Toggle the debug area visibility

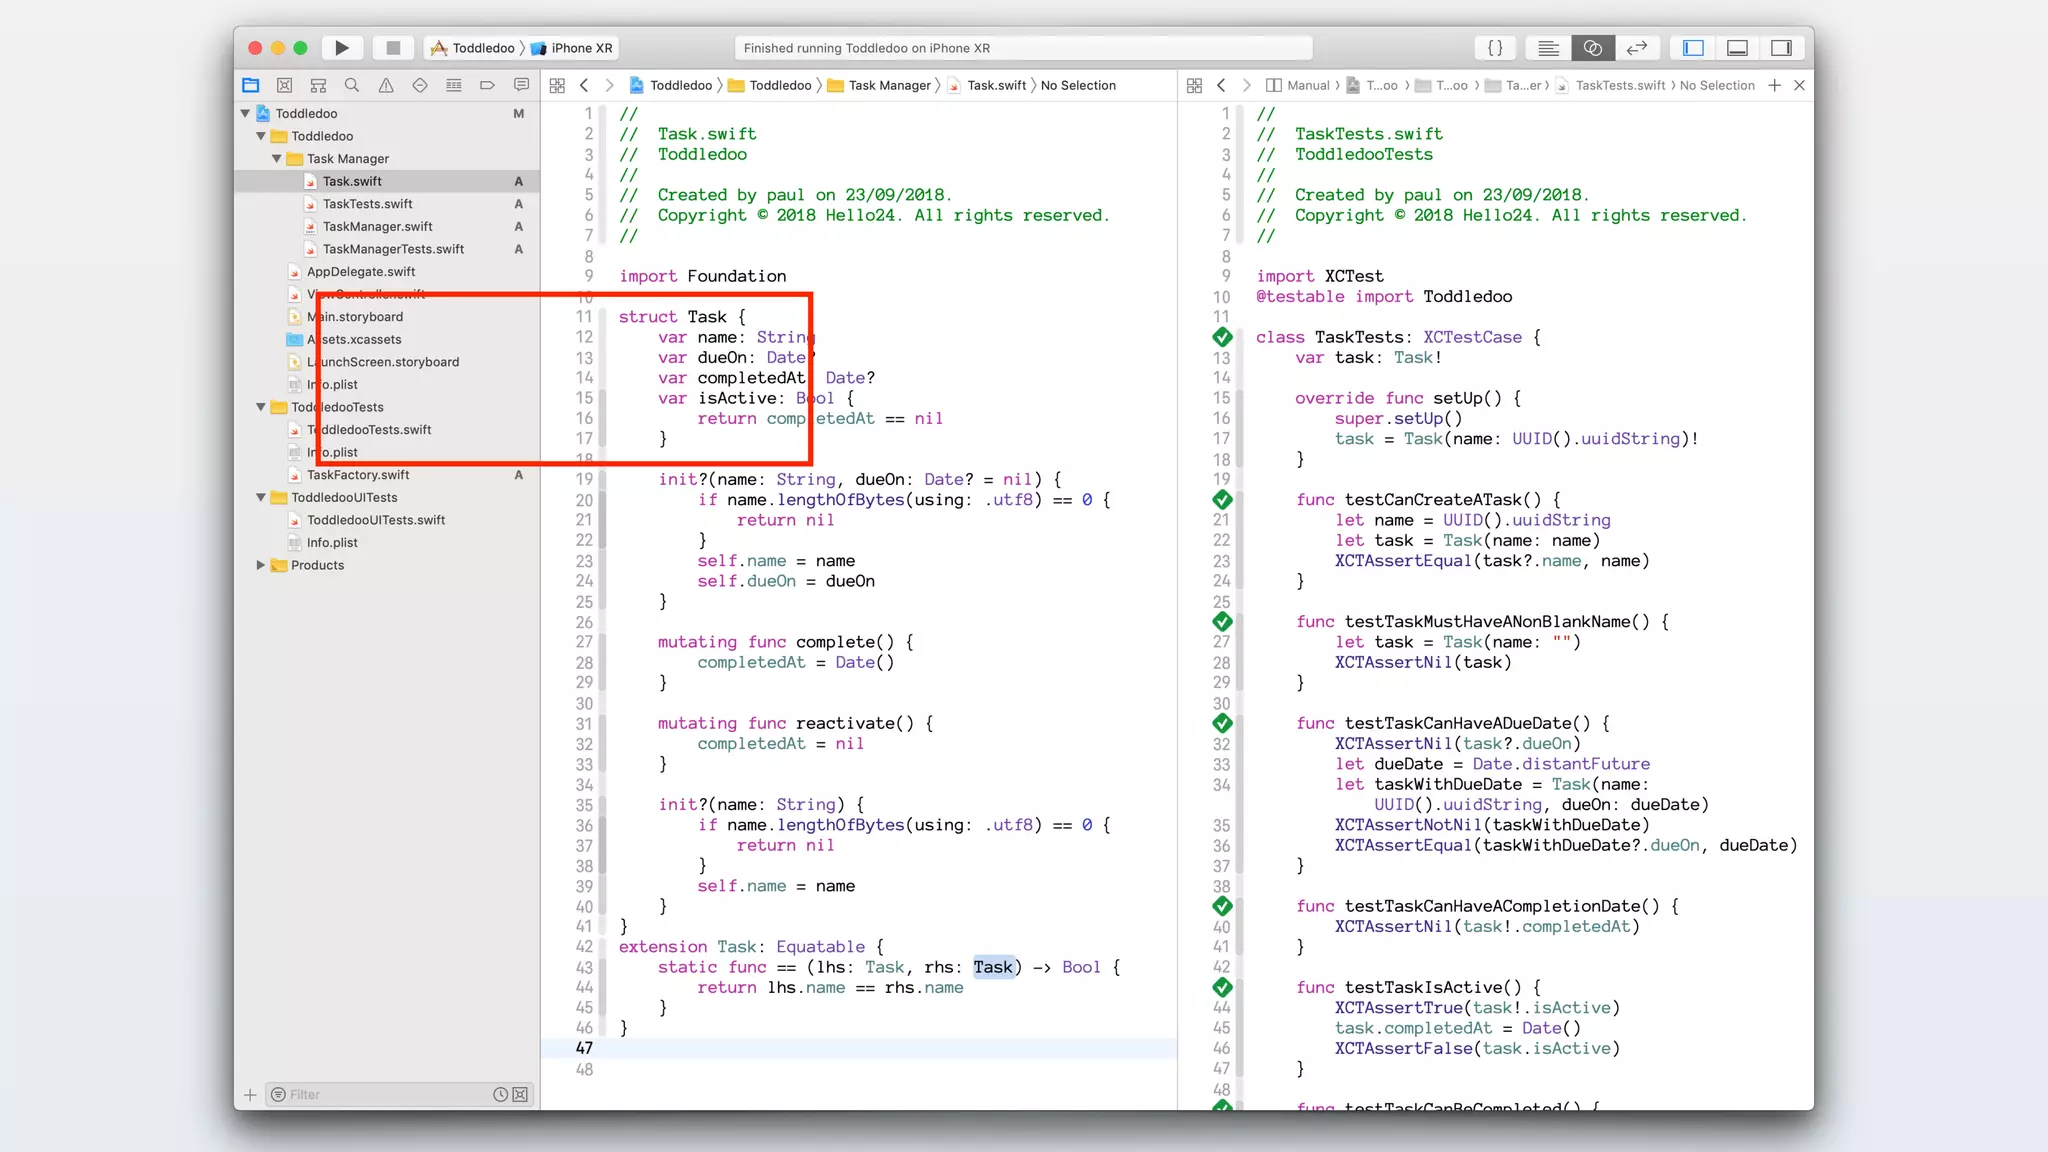(1737, 48)
